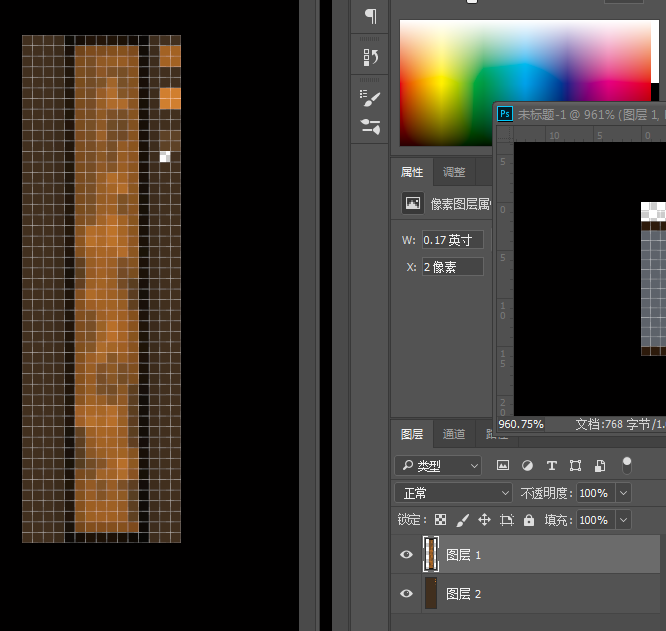Click the fill 100% value field
Image resolution: width=666 pixels, height=631 pixels.
point(596,520)
